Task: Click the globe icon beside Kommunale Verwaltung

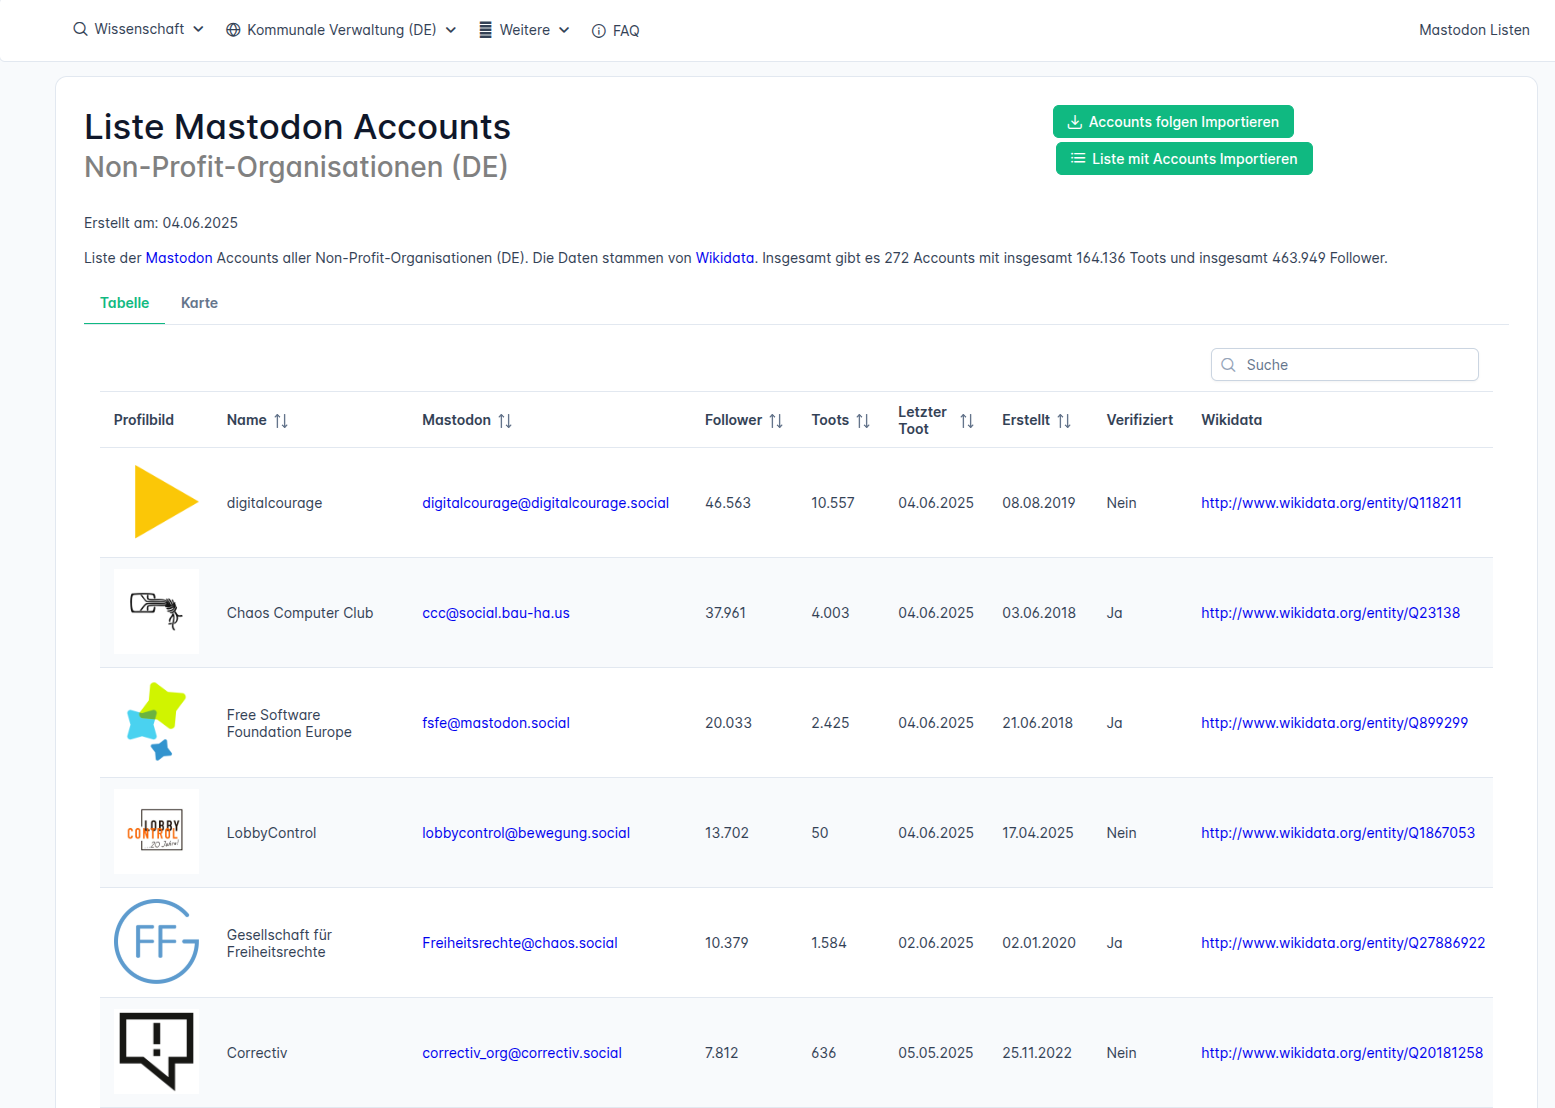Action: coord(233,30)
